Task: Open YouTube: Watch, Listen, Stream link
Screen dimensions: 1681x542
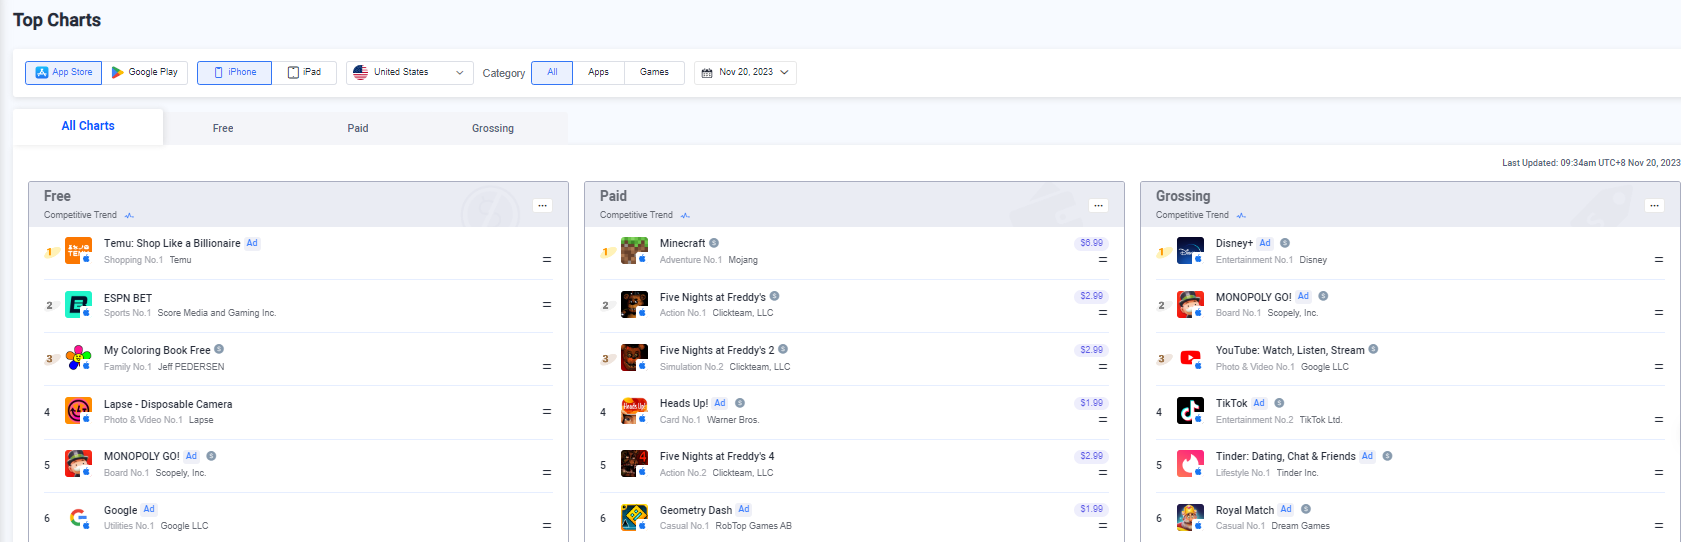Action: (1290, 350)
